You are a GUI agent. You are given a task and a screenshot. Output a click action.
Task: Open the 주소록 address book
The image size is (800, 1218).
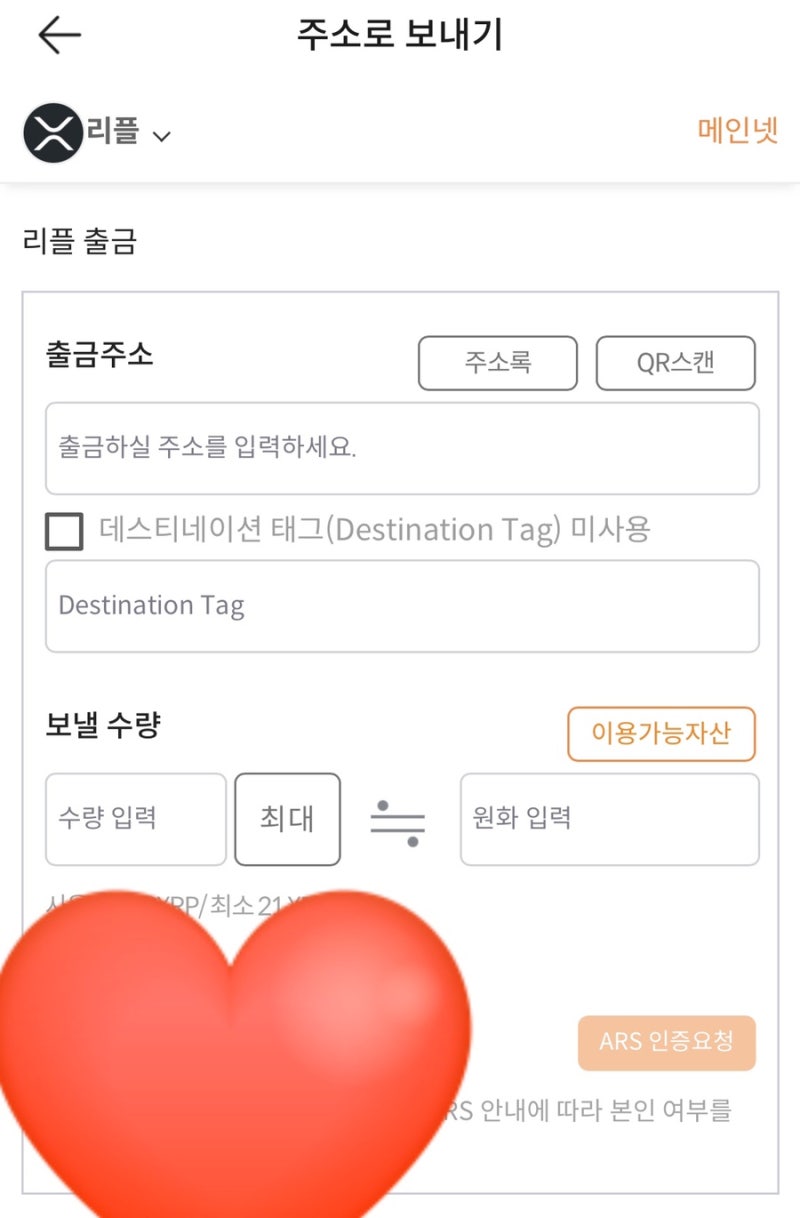point(496,363)
